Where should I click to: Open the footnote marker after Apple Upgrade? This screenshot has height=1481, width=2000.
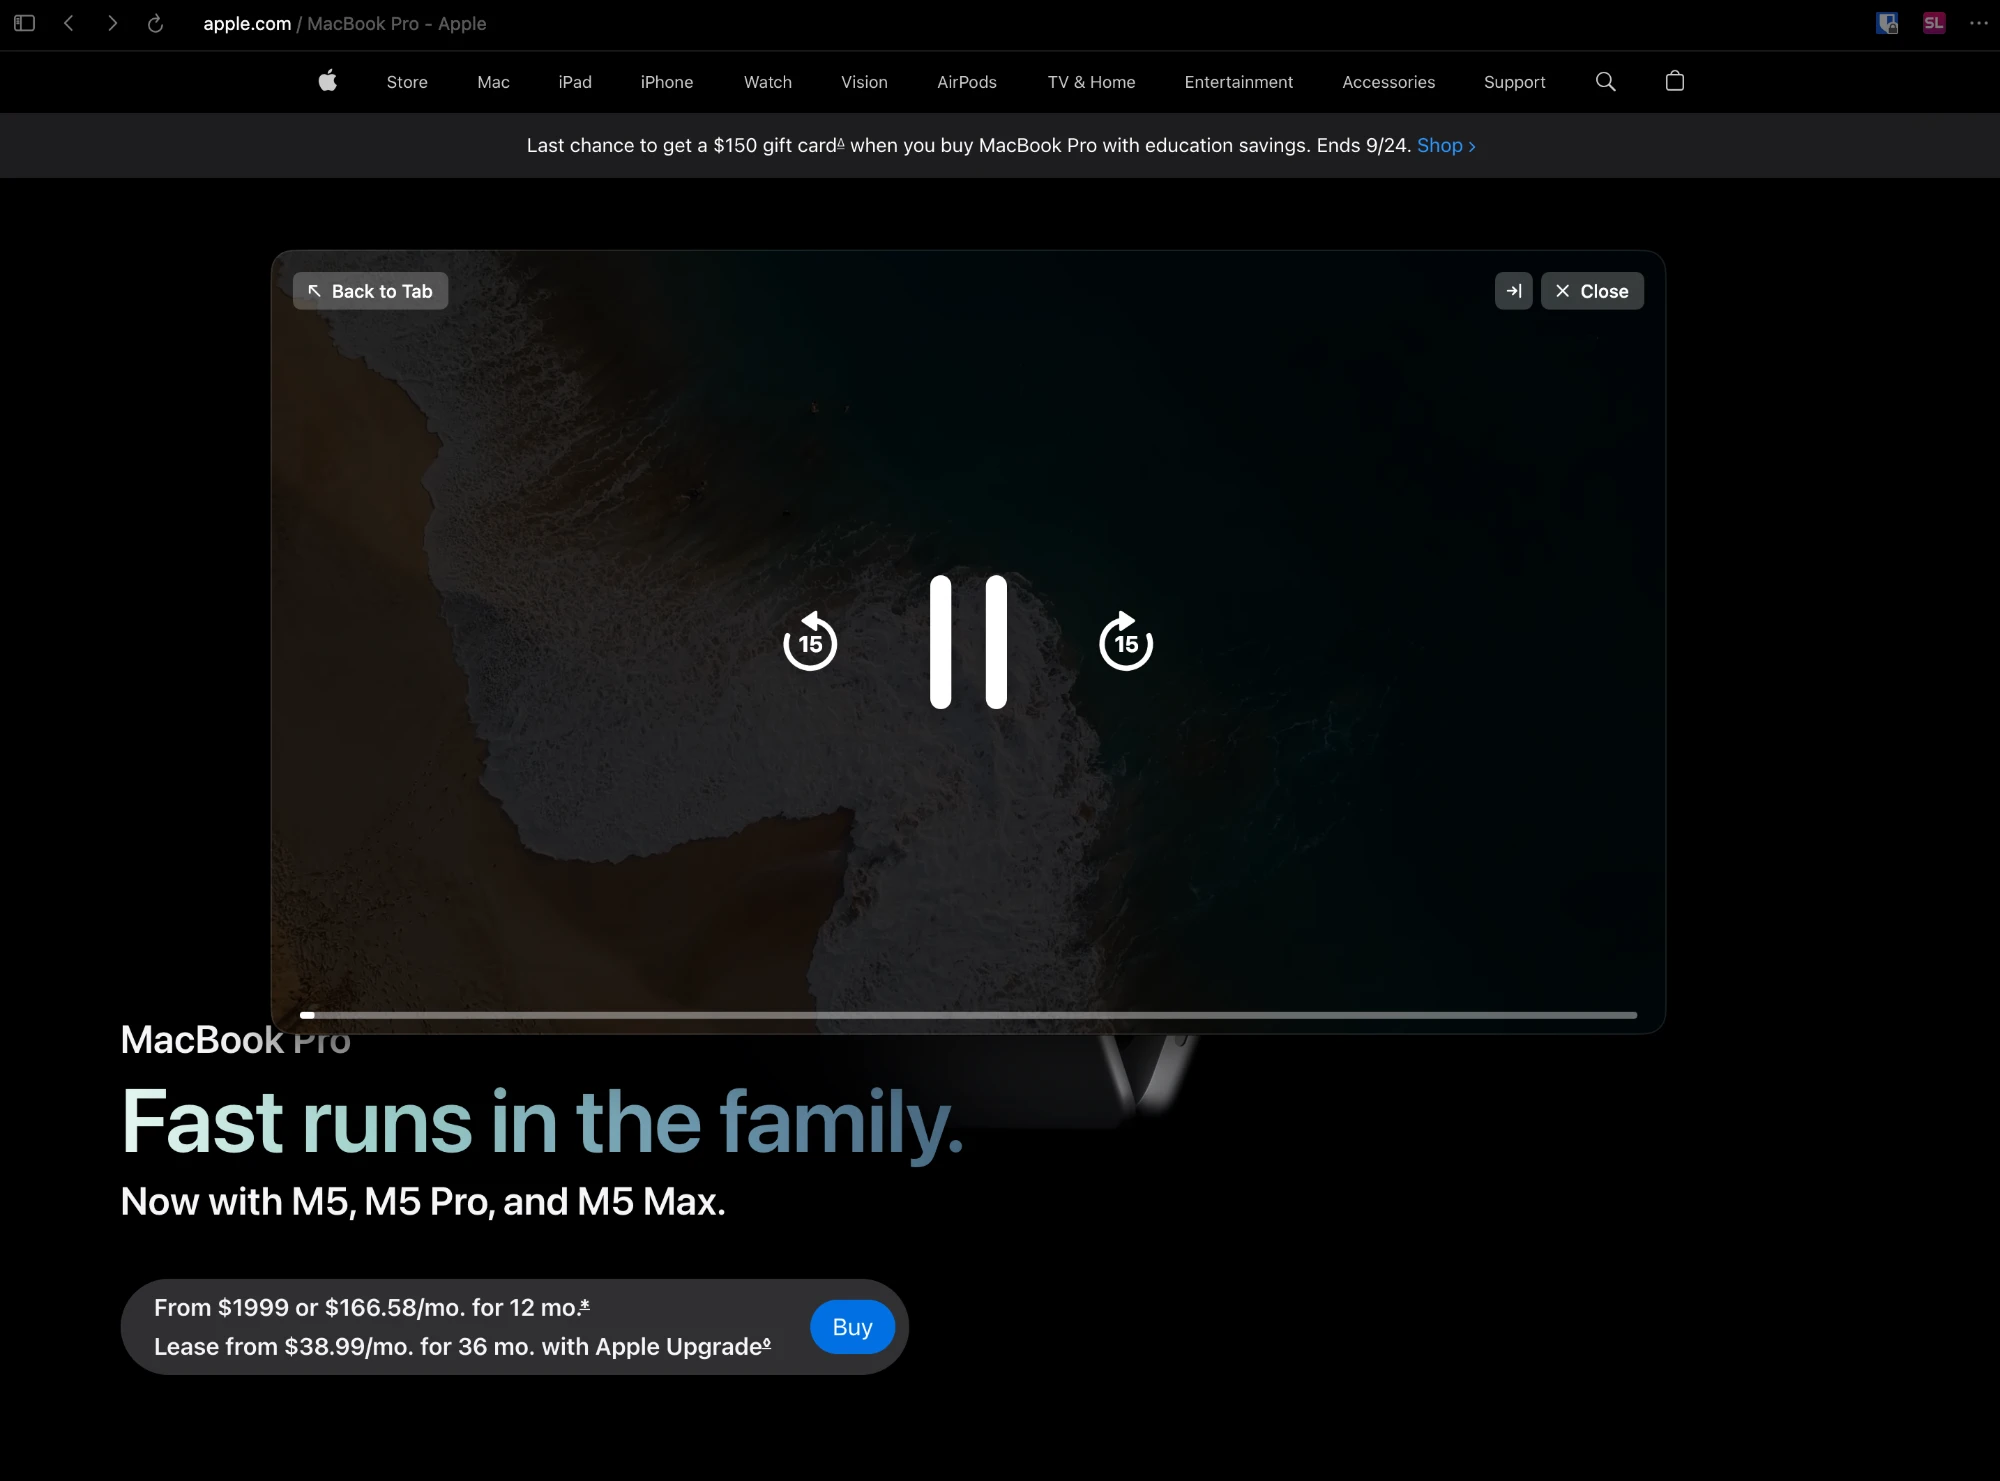766,1343
